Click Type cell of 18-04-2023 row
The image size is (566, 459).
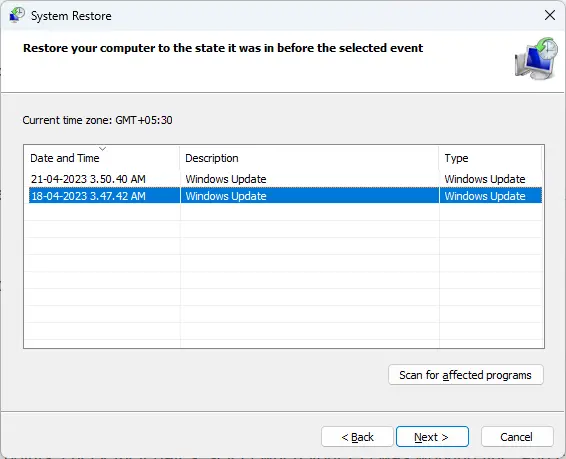(491, 196)
